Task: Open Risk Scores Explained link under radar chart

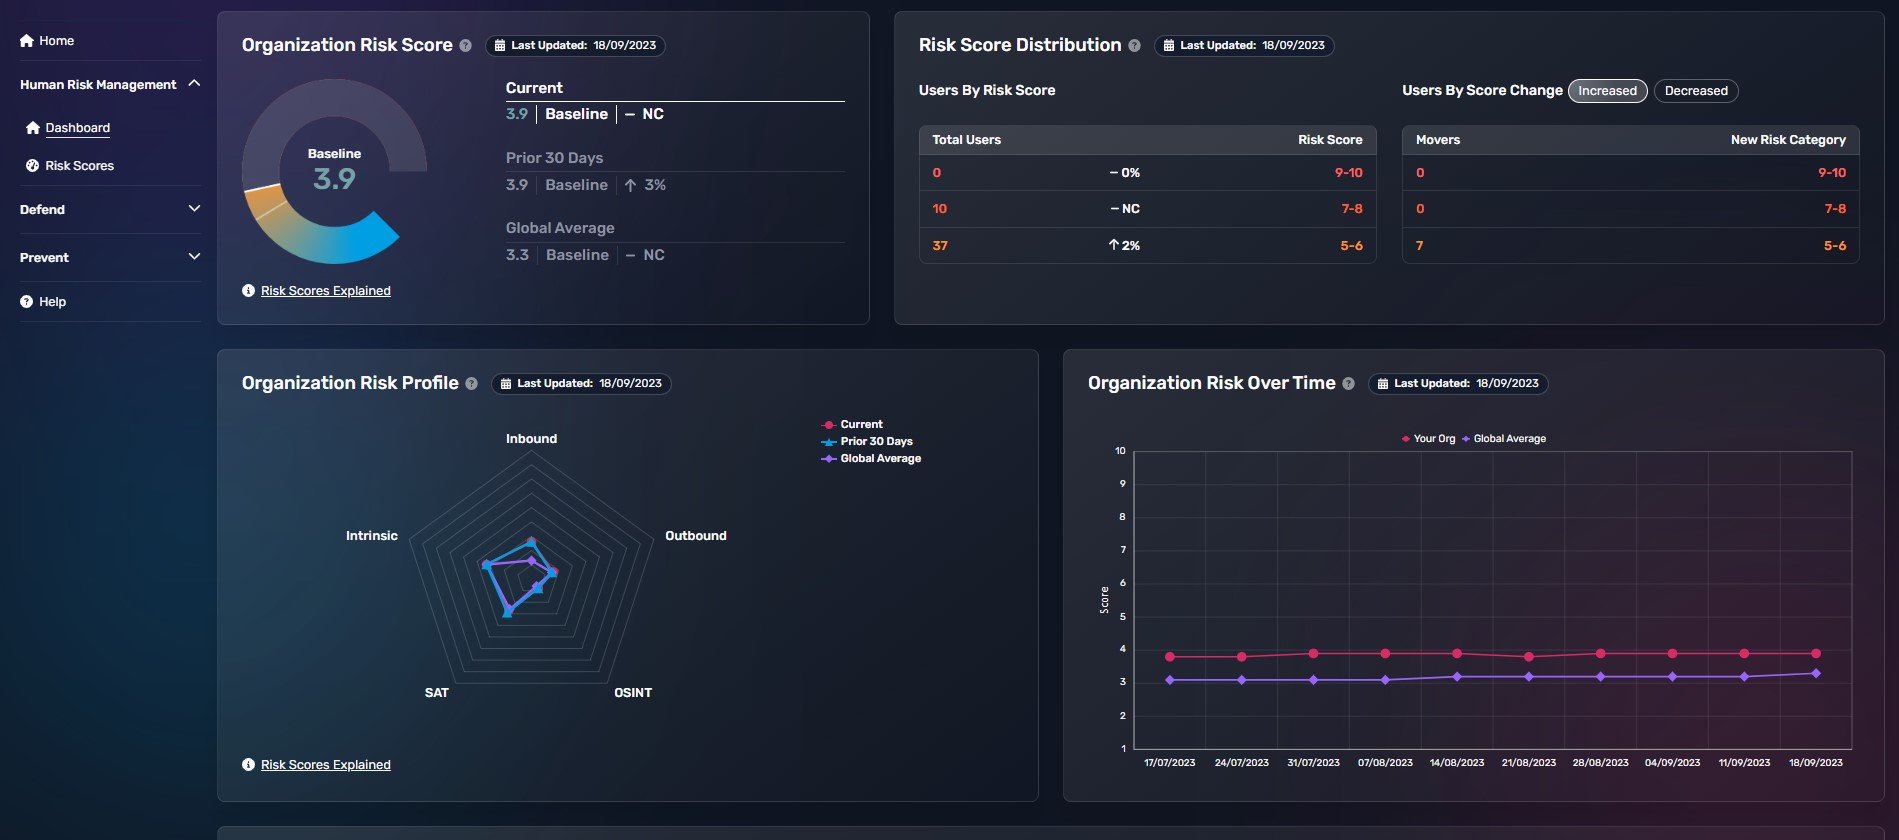Action: click(x=325, y=765)
